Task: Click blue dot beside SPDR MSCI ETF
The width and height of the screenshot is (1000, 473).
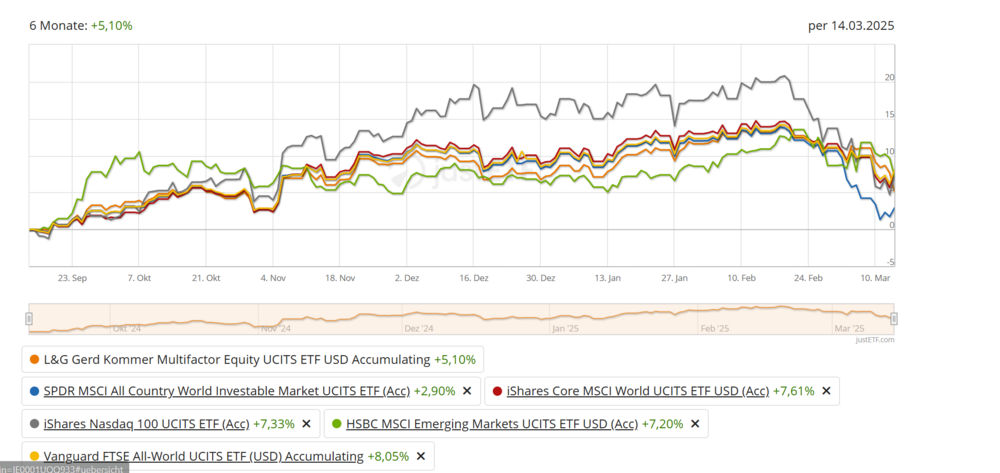Action: (x=35, y=391)
